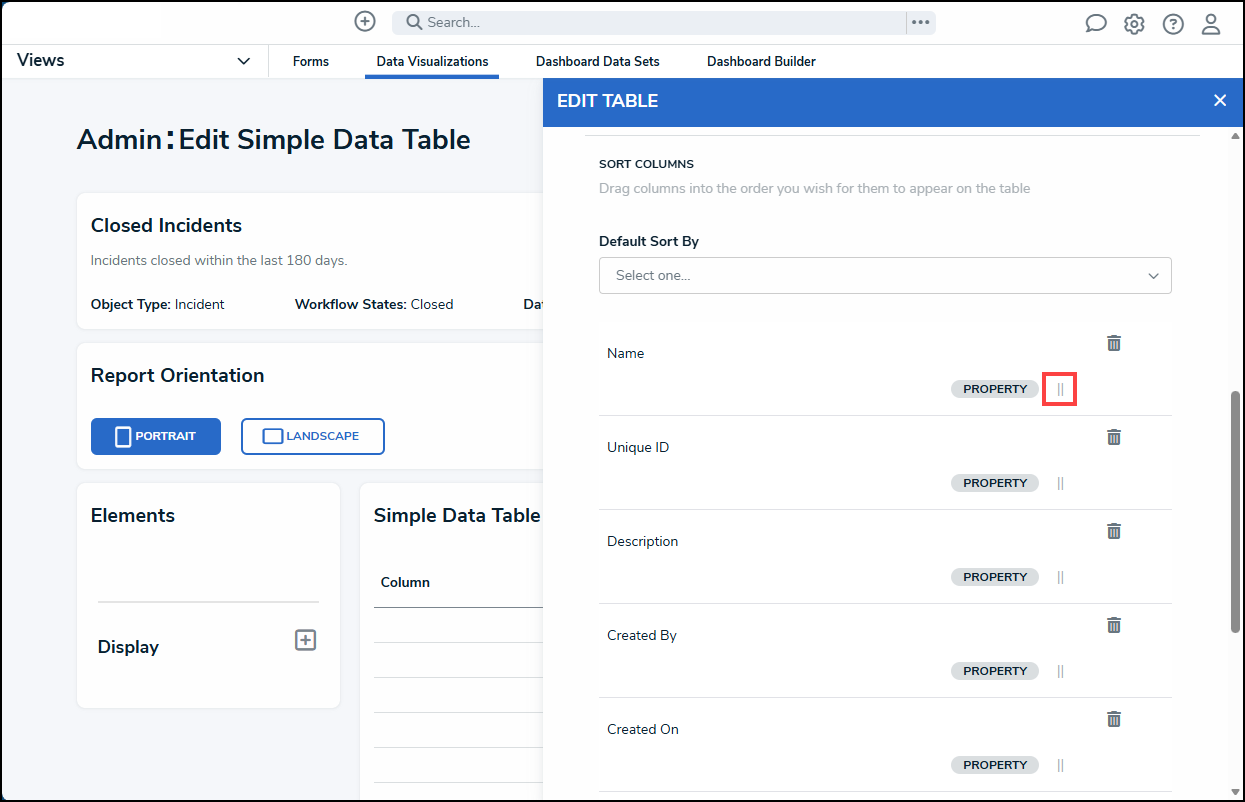Screen dimensions: 1245x802
Task: Click the plus-circle create icon
Action: [365, 21]
